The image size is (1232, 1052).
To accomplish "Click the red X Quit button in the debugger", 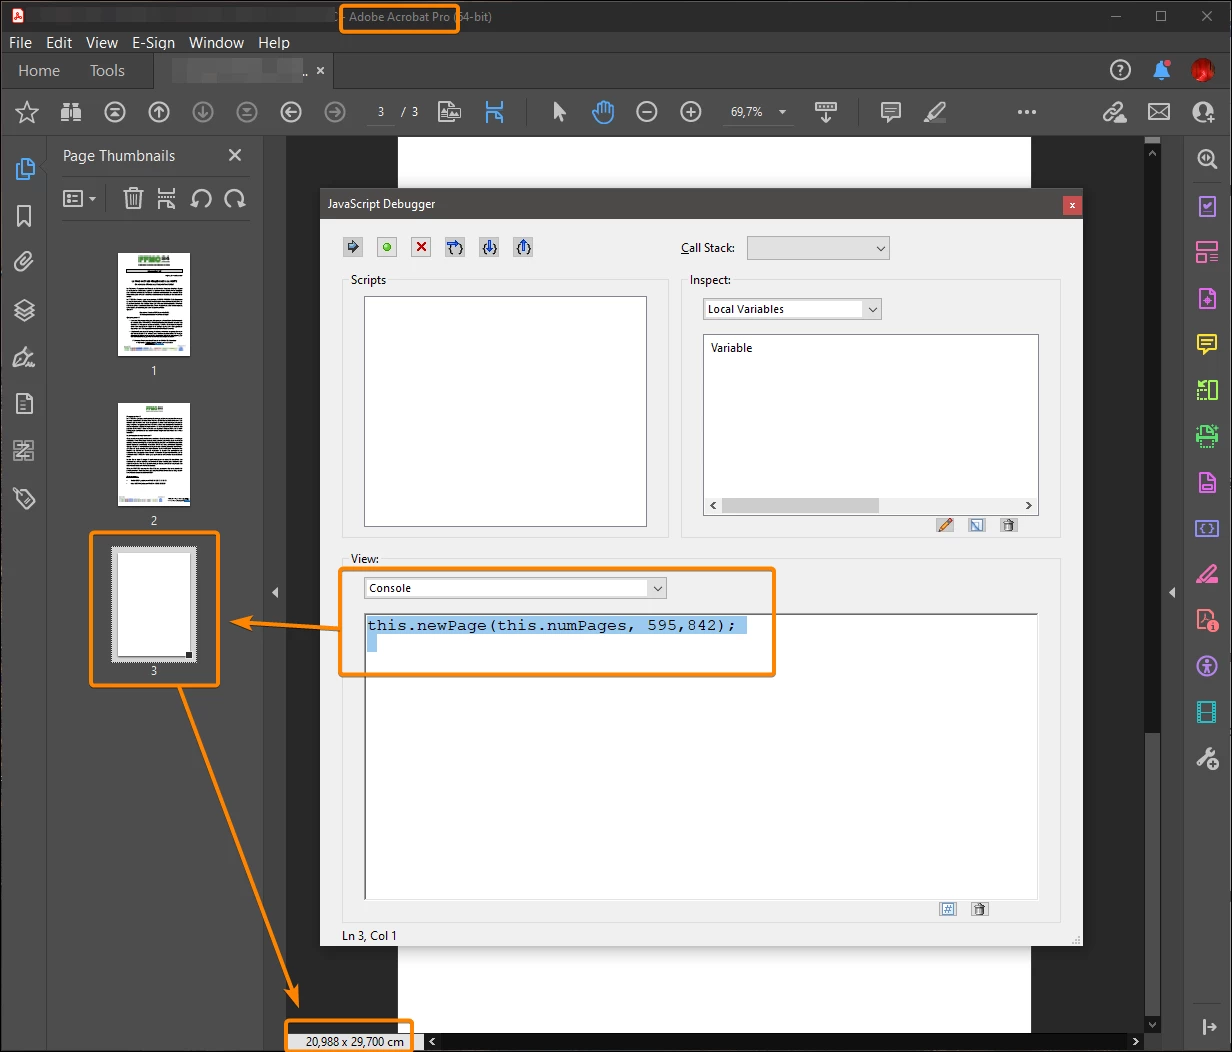I will (x=421, y=247).
